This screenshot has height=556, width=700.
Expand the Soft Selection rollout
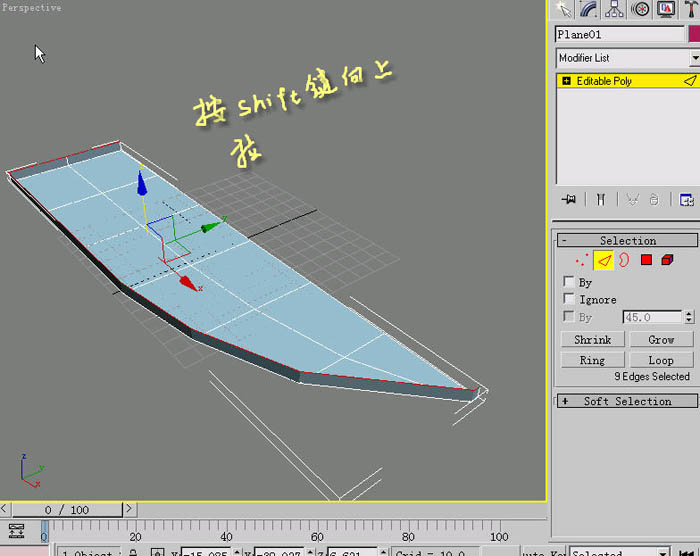point(627,401)
